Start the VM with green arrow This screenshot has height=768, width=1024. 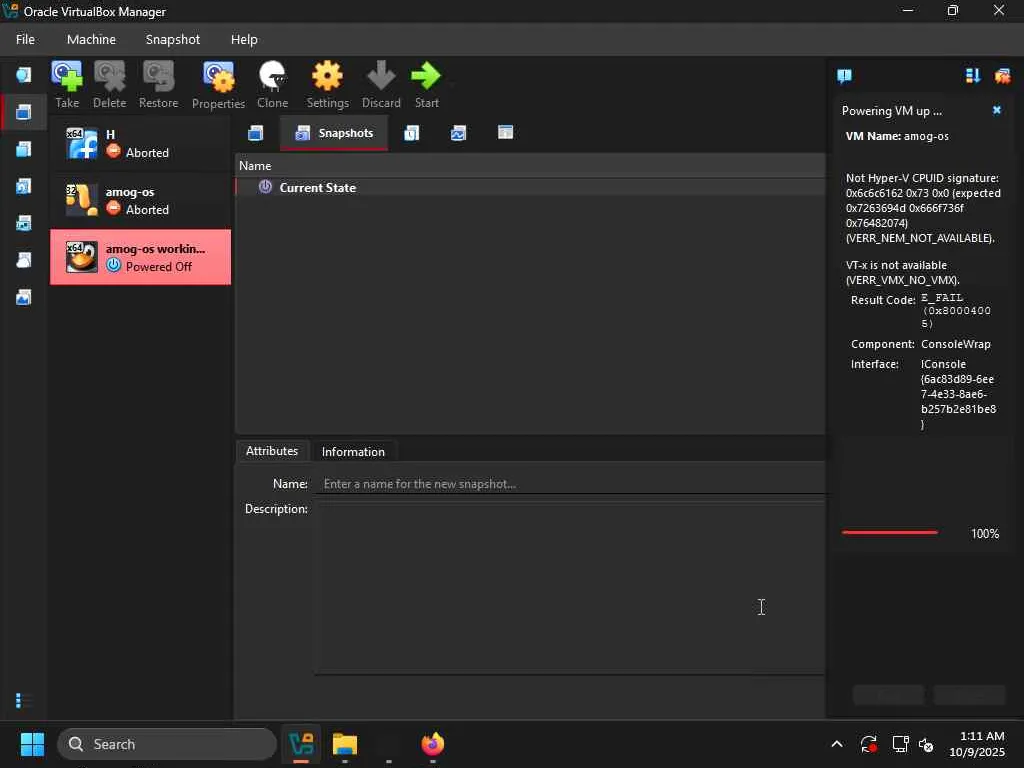coord(426,85)
